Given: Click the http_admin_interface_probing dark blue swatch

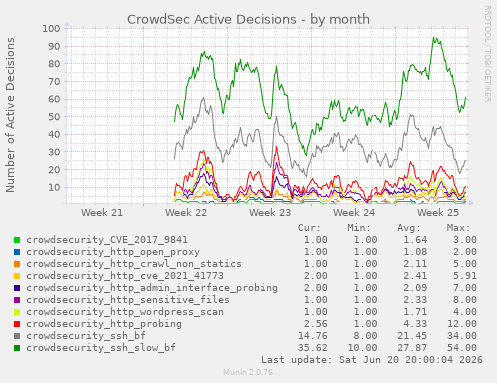Looking at the screenshot, I should (17, 288).
